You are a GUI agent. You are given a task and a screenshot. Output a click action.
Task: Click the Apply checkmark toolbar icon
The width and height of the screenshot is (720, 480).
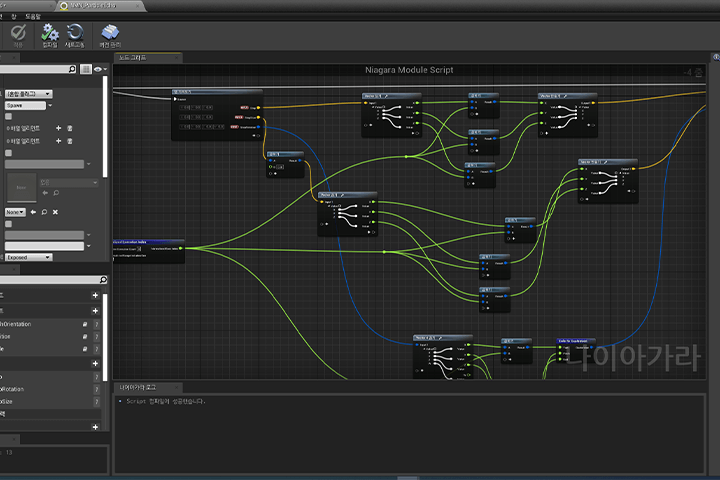[18, 36]
